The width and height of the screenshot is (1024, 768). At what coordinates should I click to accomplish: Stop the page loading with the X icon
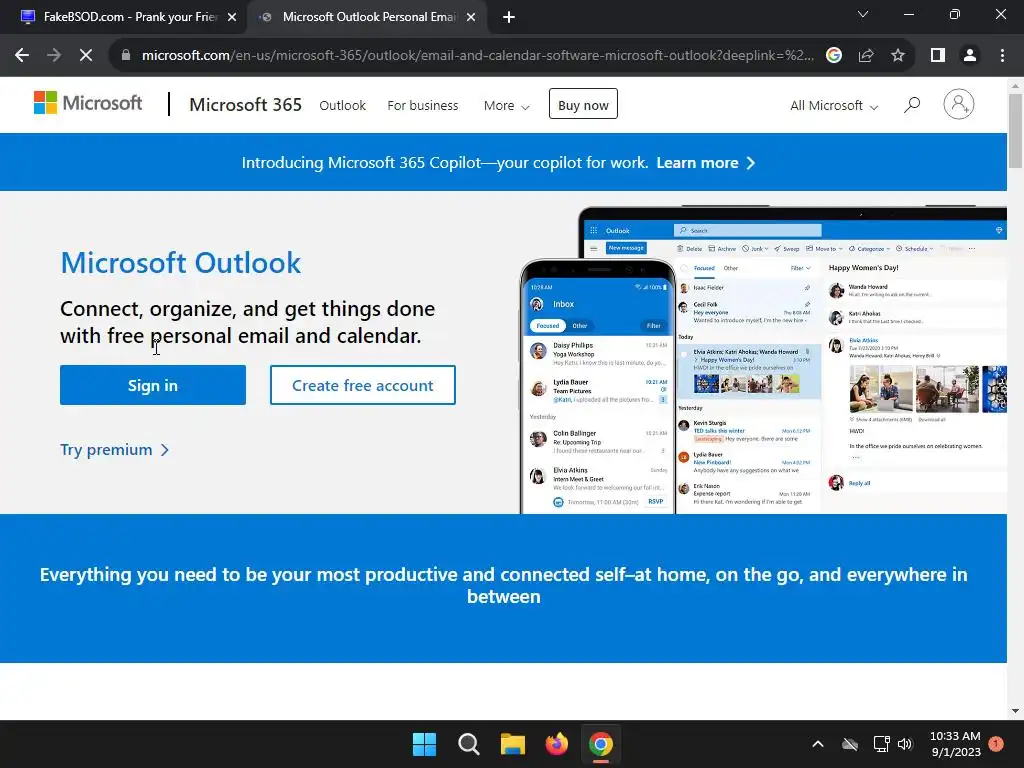pyautogui.click(x=86, y=56)
